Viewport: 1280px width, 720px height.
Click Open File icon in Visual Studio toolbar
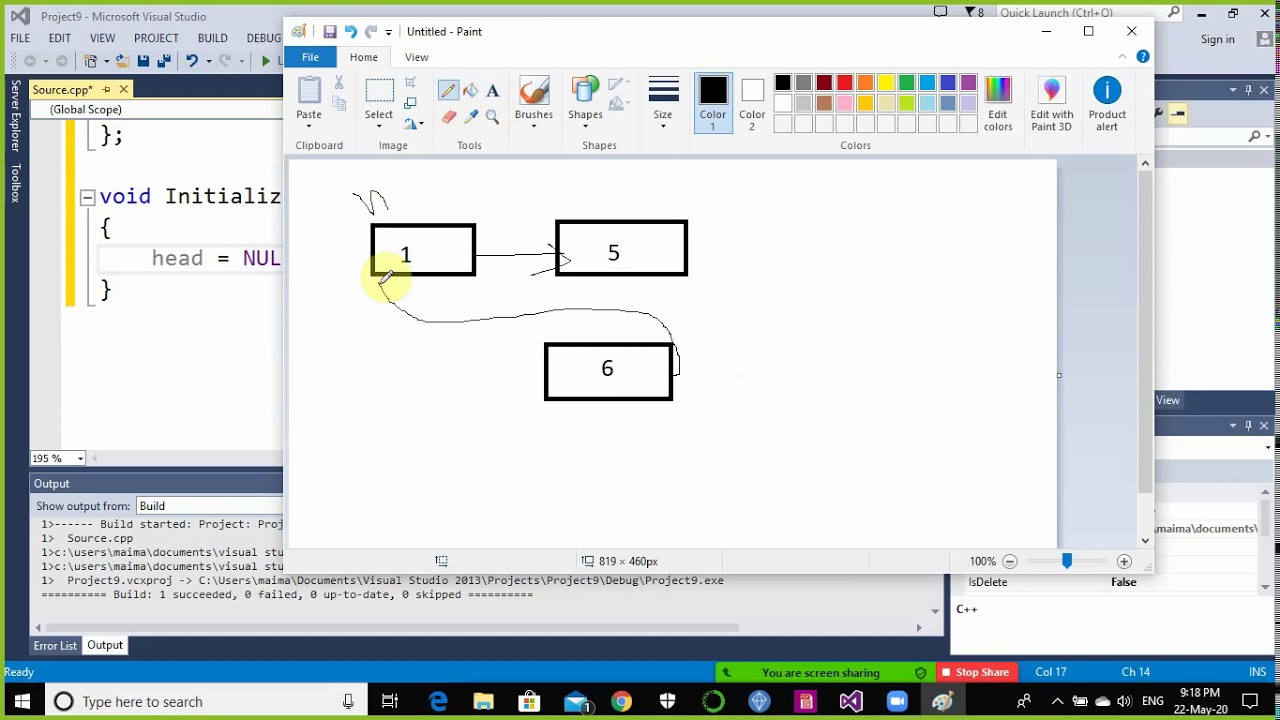tap(122, 61)
